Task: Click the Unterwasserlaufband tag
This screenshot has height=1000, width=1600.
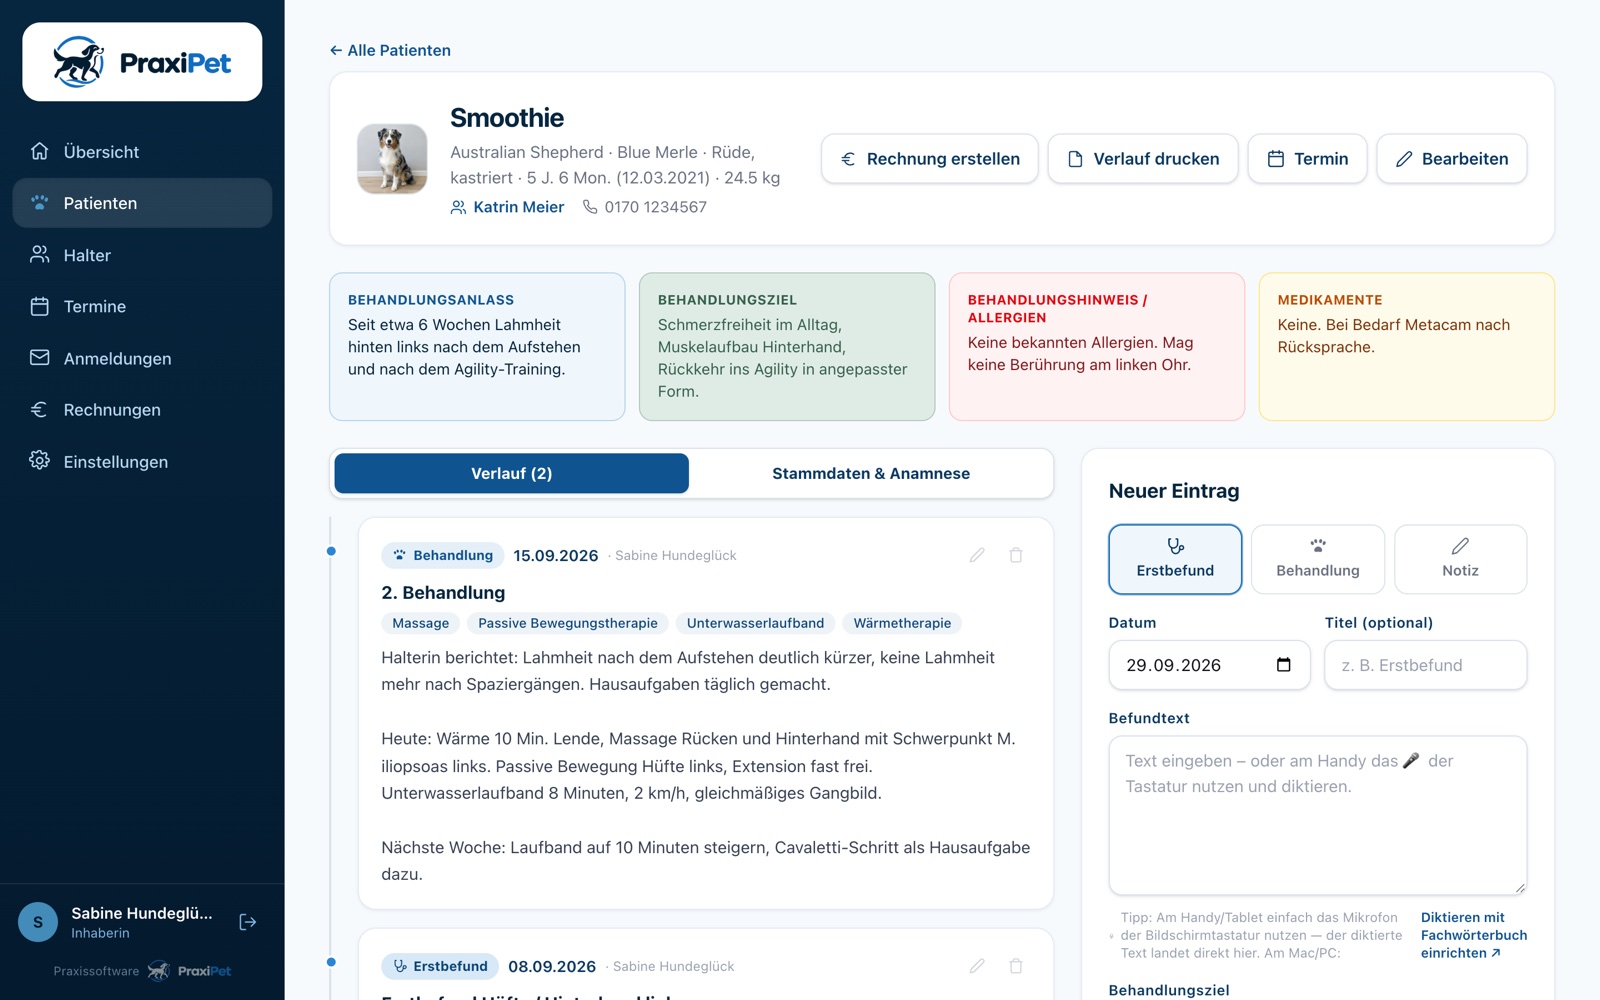Action: 755,623
